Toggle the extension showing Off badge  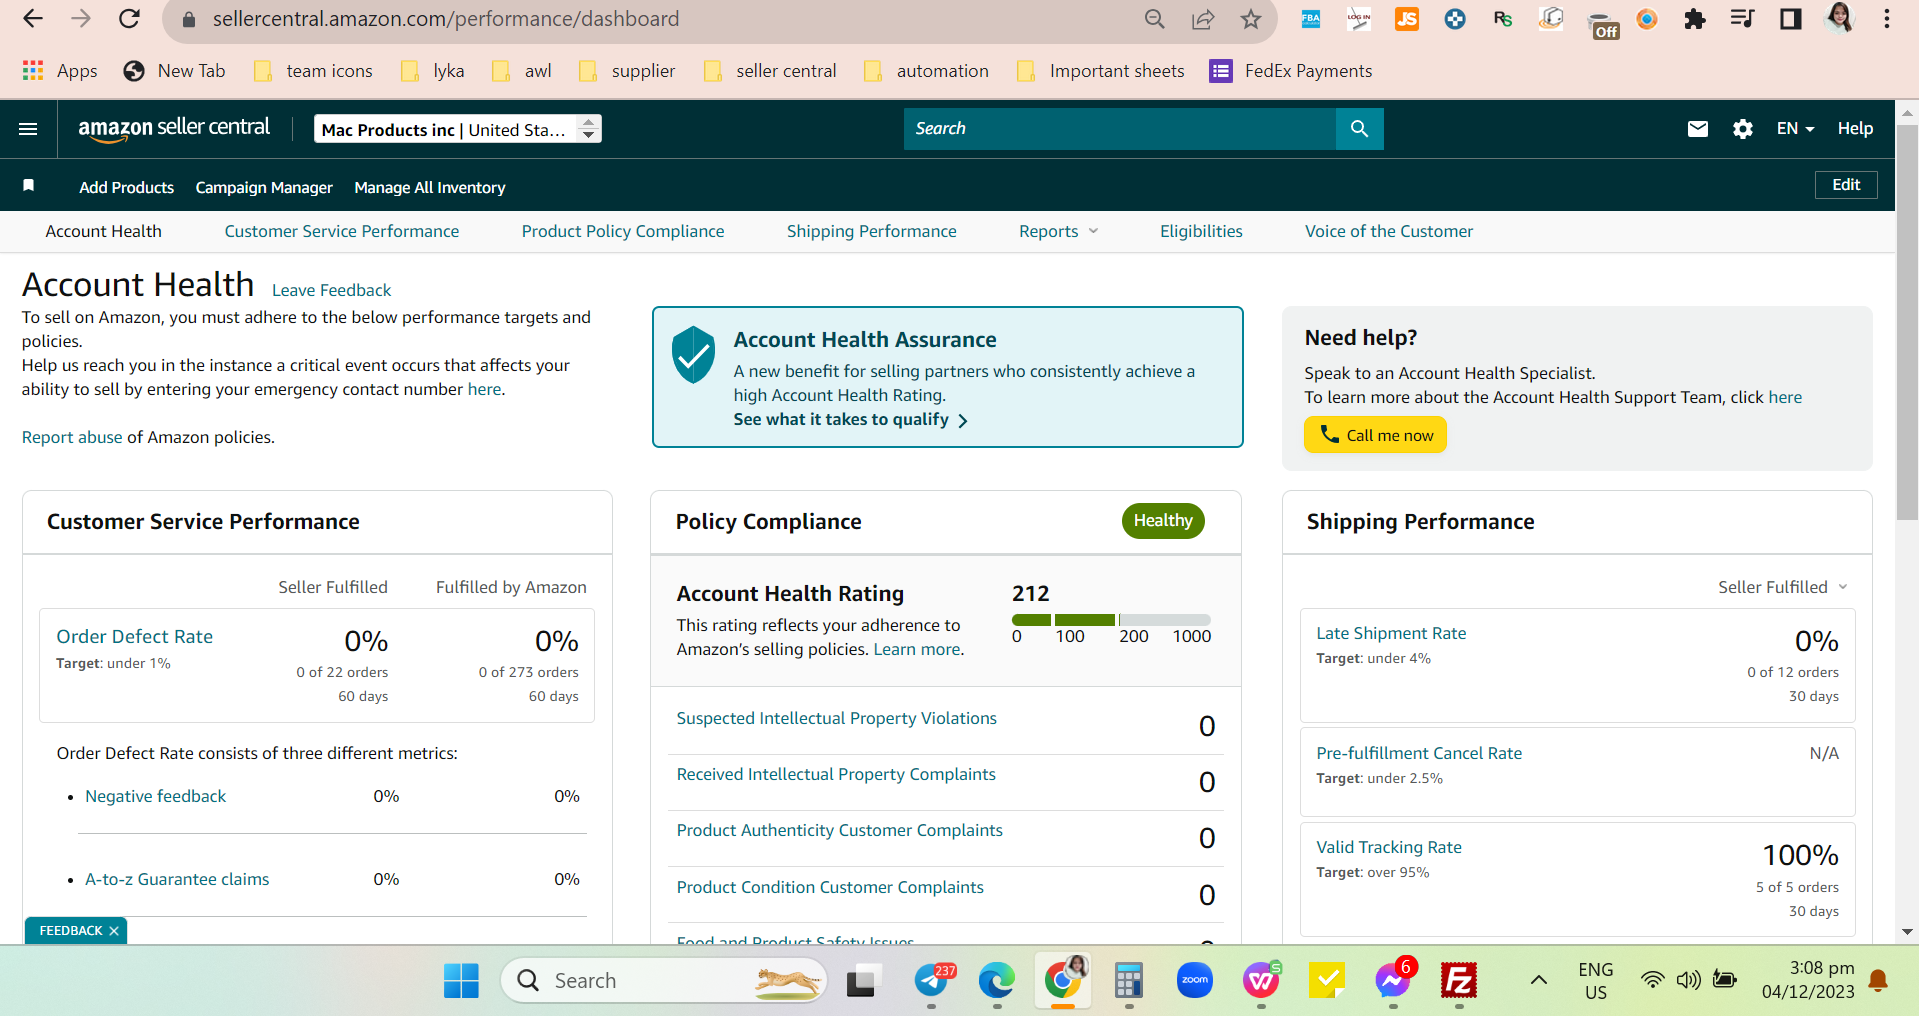(1603, 24)
